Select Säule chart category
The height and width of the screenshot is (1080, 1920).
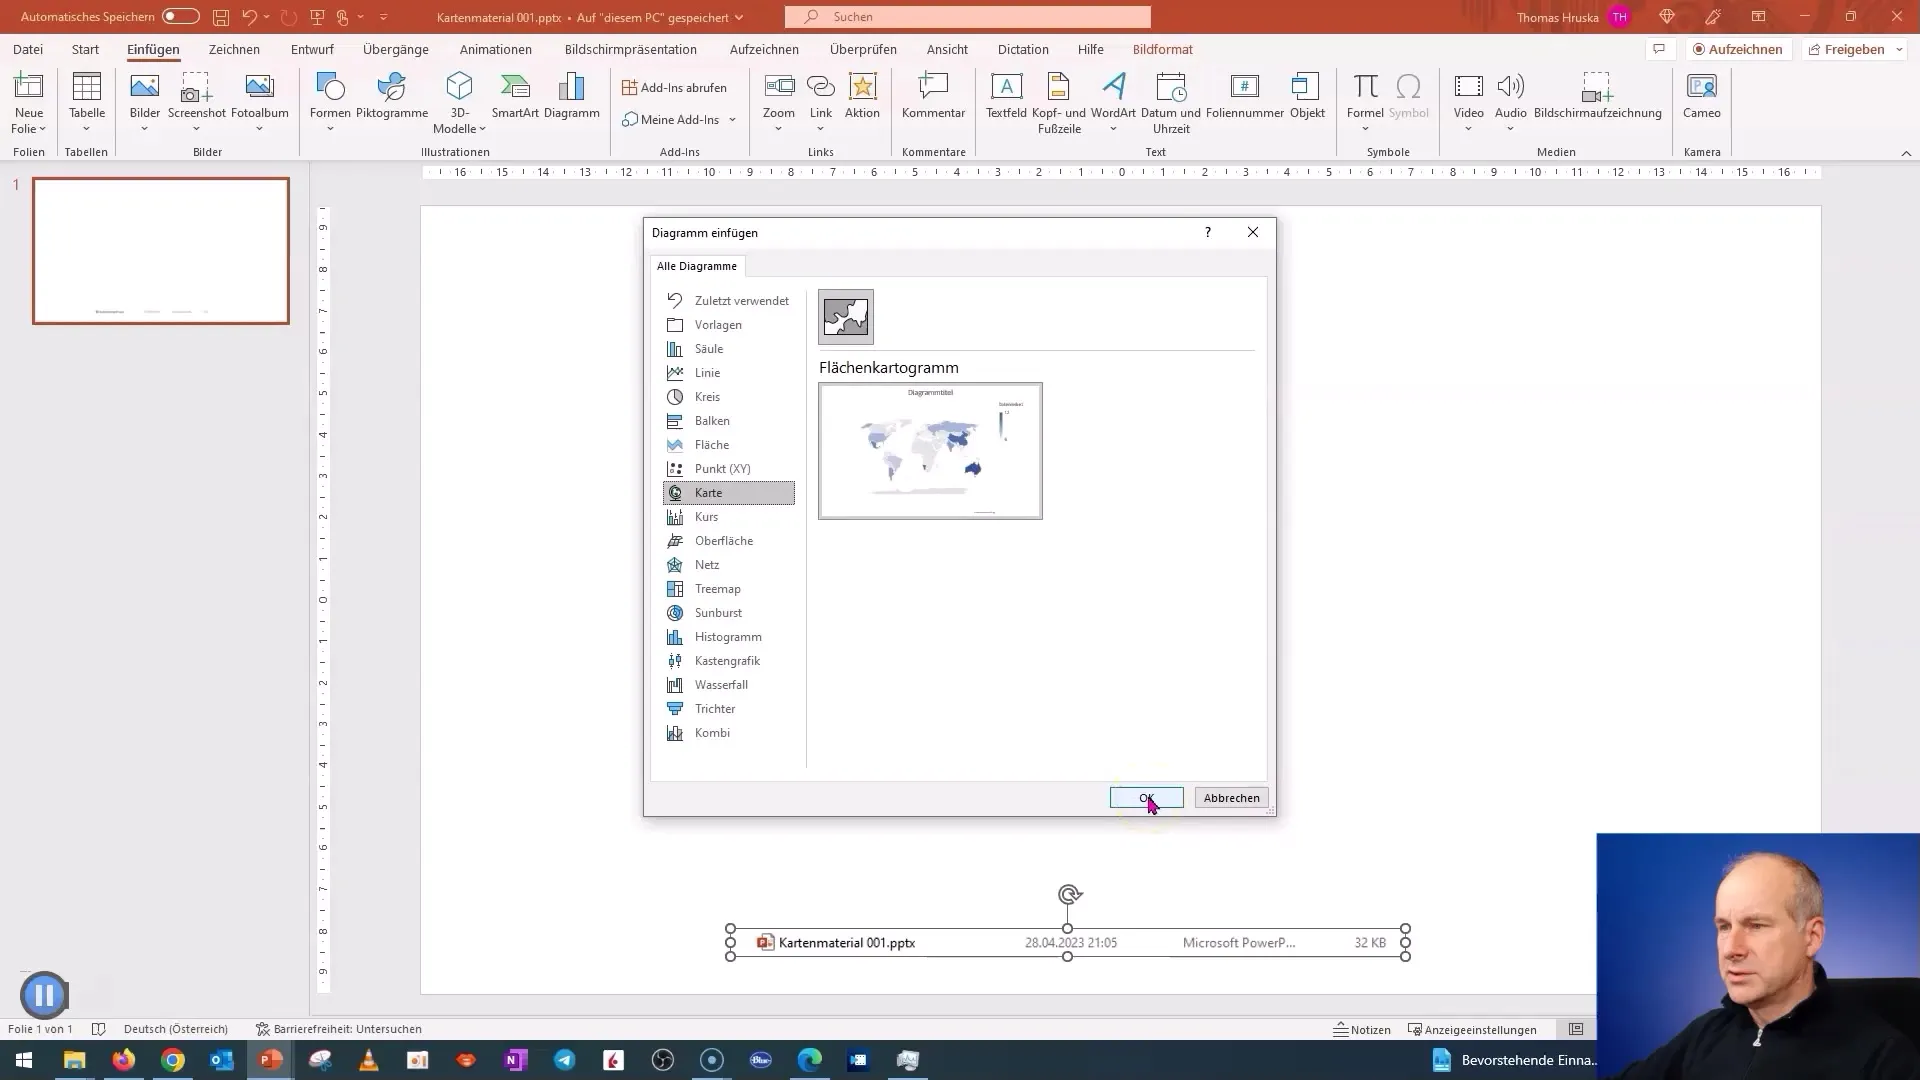(x=729, y=349)
